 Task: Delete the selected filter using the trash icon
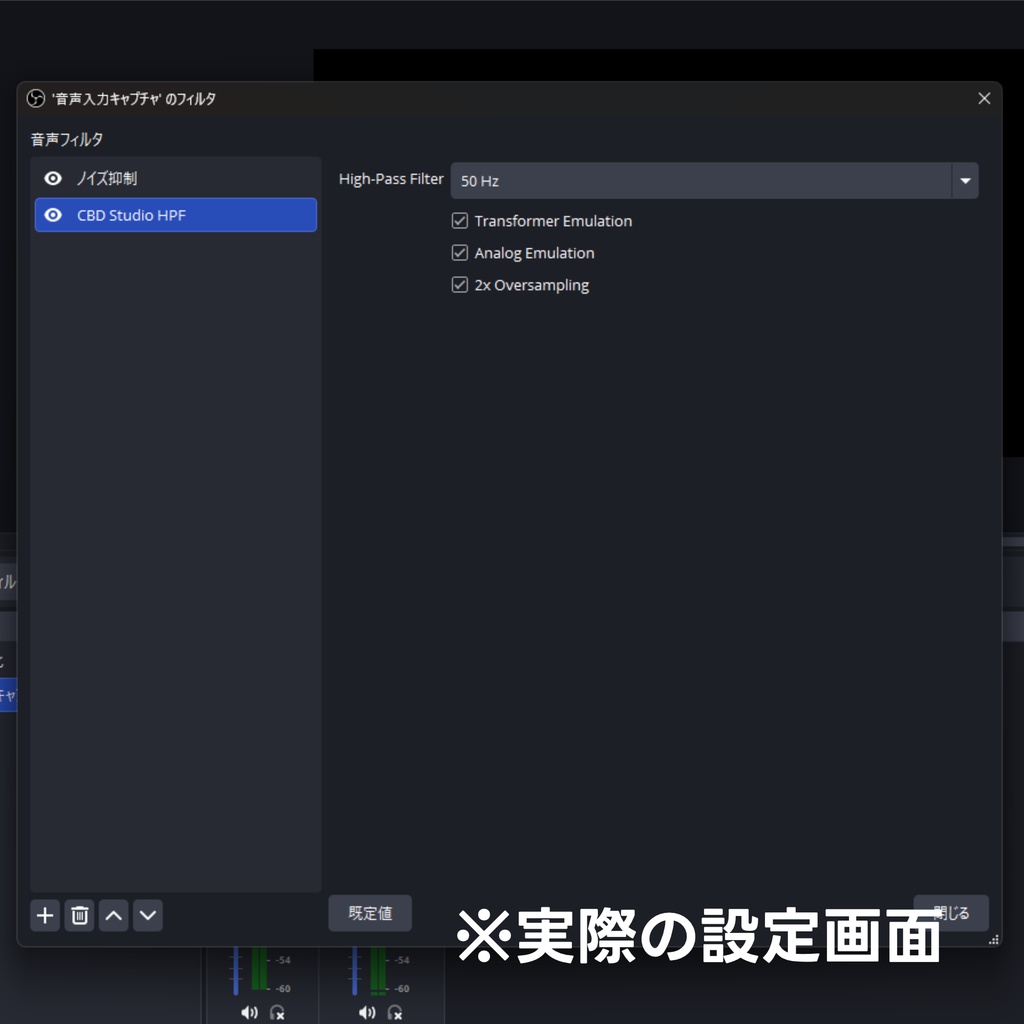pos(79,915)
